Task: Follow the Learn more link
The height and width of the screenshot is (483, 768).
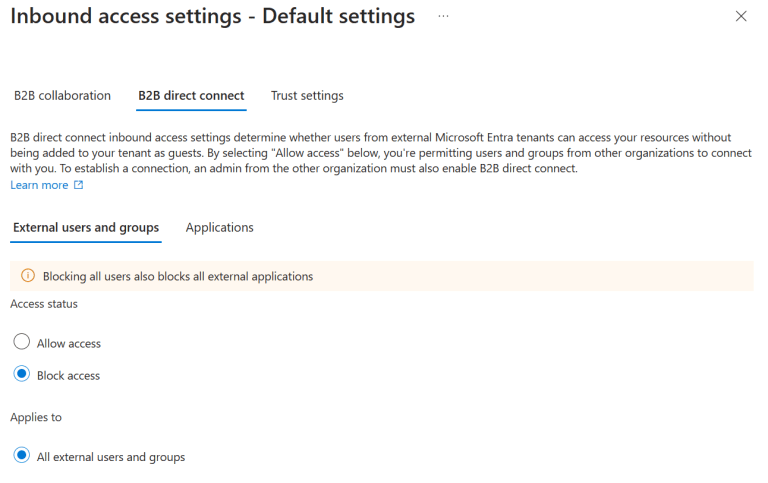Action: point(39,185)
